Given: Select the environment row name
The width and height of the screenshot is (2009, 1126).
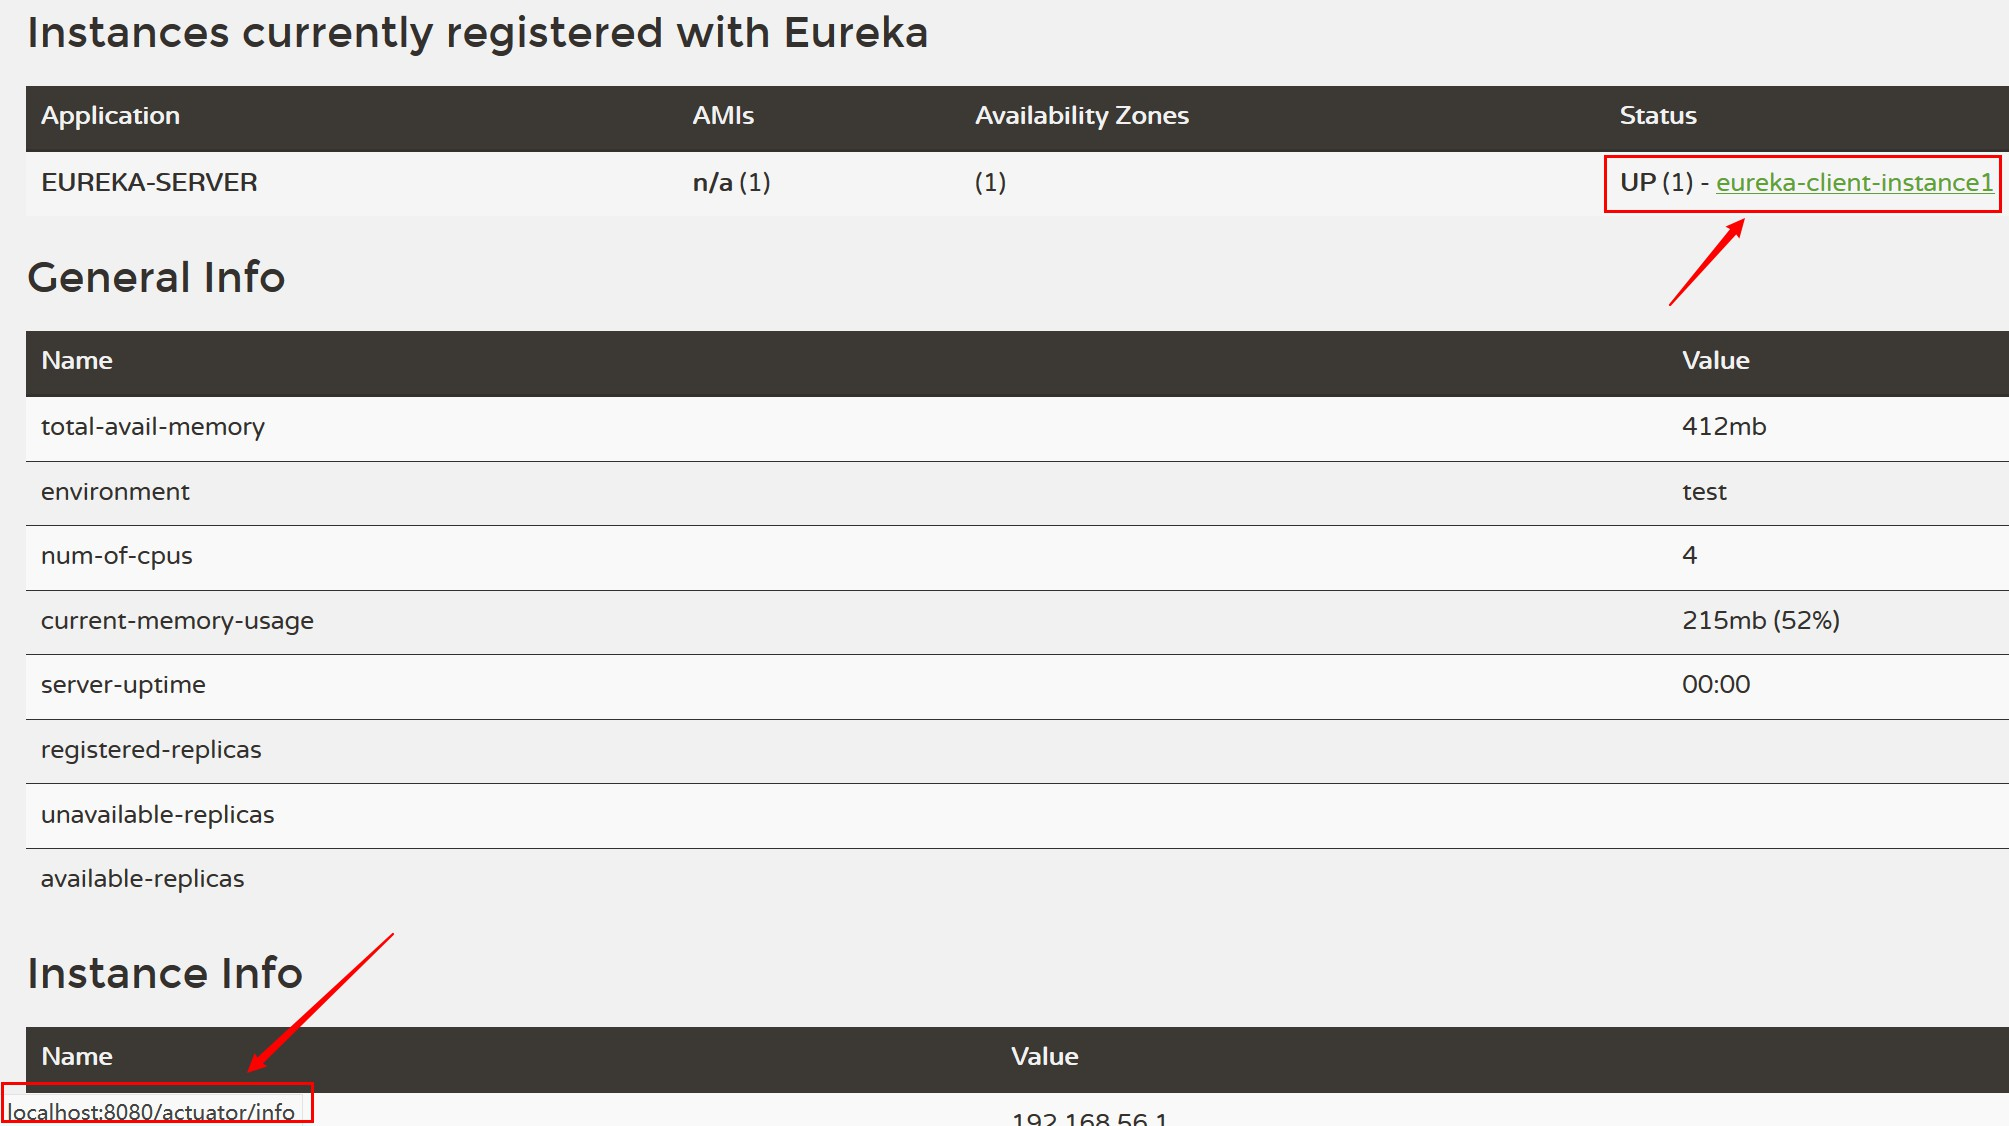Looking at the screenshot, I should (x=115, y=492).
